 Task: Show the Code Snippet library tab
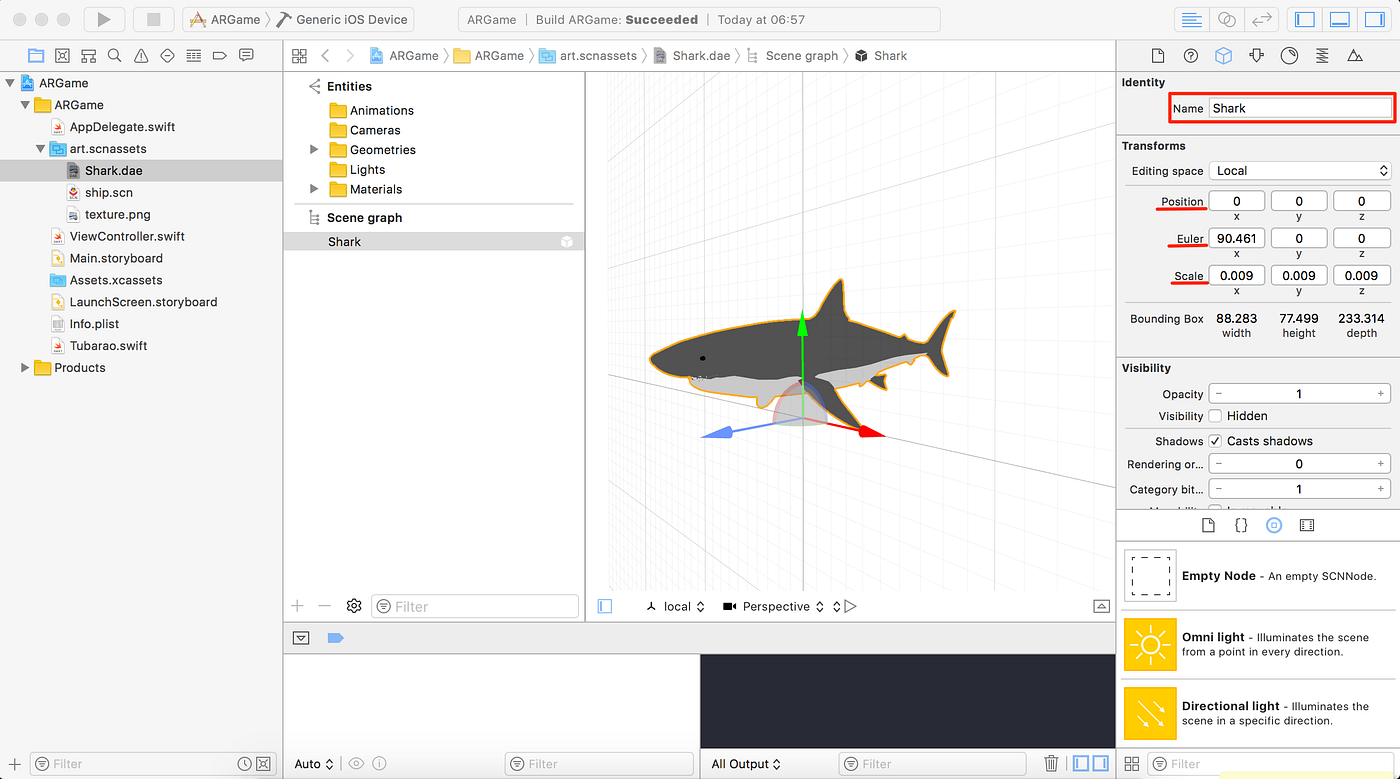tap(1240, 525)
